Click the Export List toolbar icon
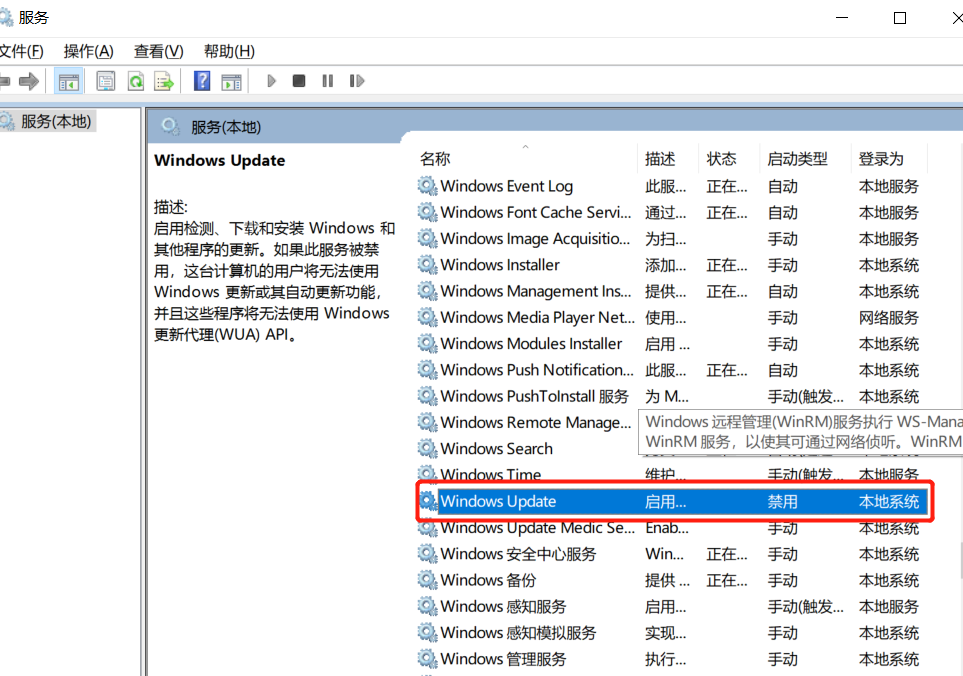 click(163, 81)
